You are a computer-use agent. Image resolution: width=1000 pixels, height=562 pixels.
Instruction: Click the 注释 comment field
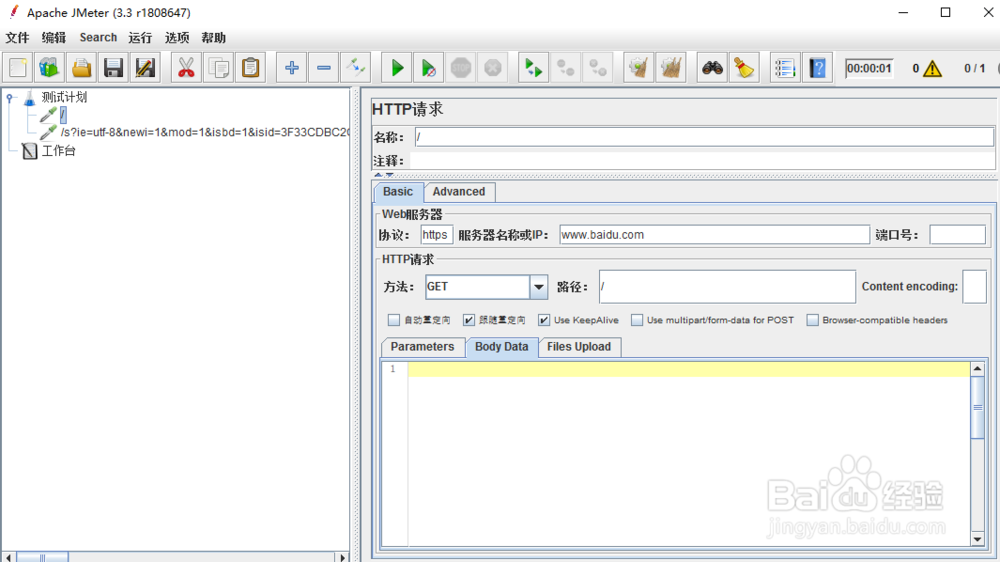coord(702,161)
